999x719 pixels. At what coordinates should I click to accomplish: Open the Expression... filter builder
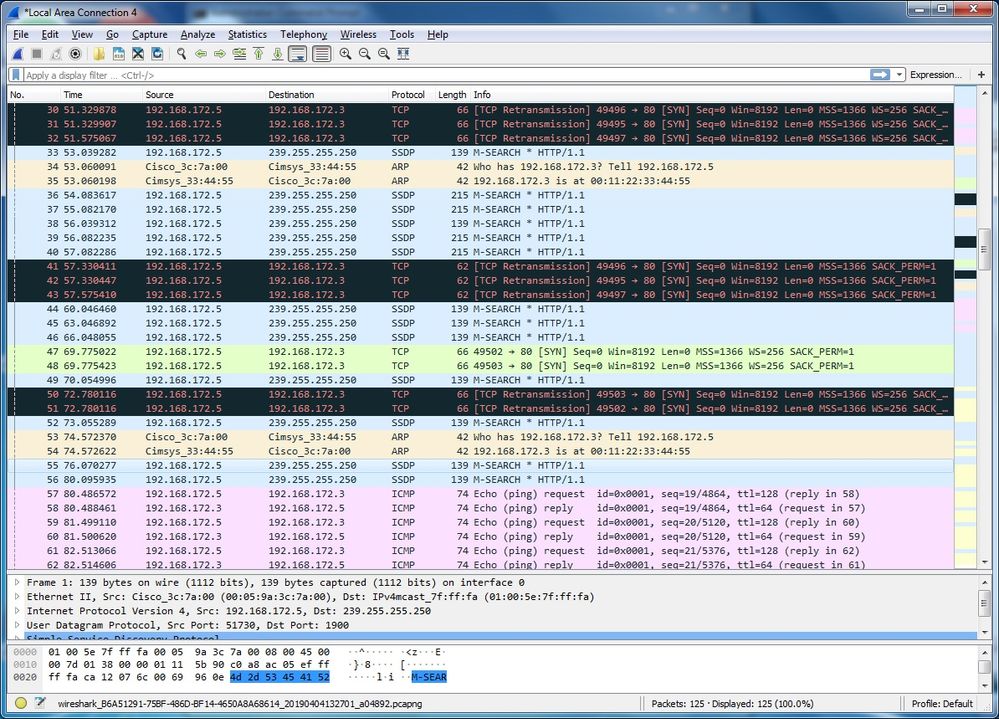[935, 75]
